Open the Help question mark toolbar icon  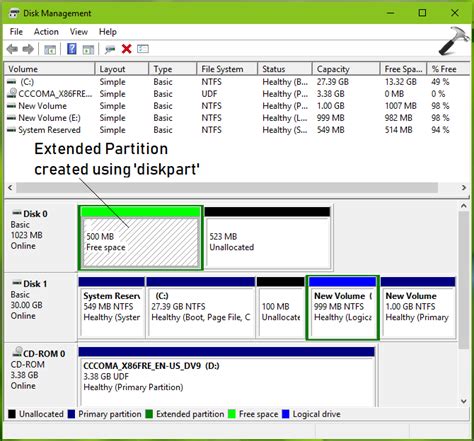tap(72, 49)
